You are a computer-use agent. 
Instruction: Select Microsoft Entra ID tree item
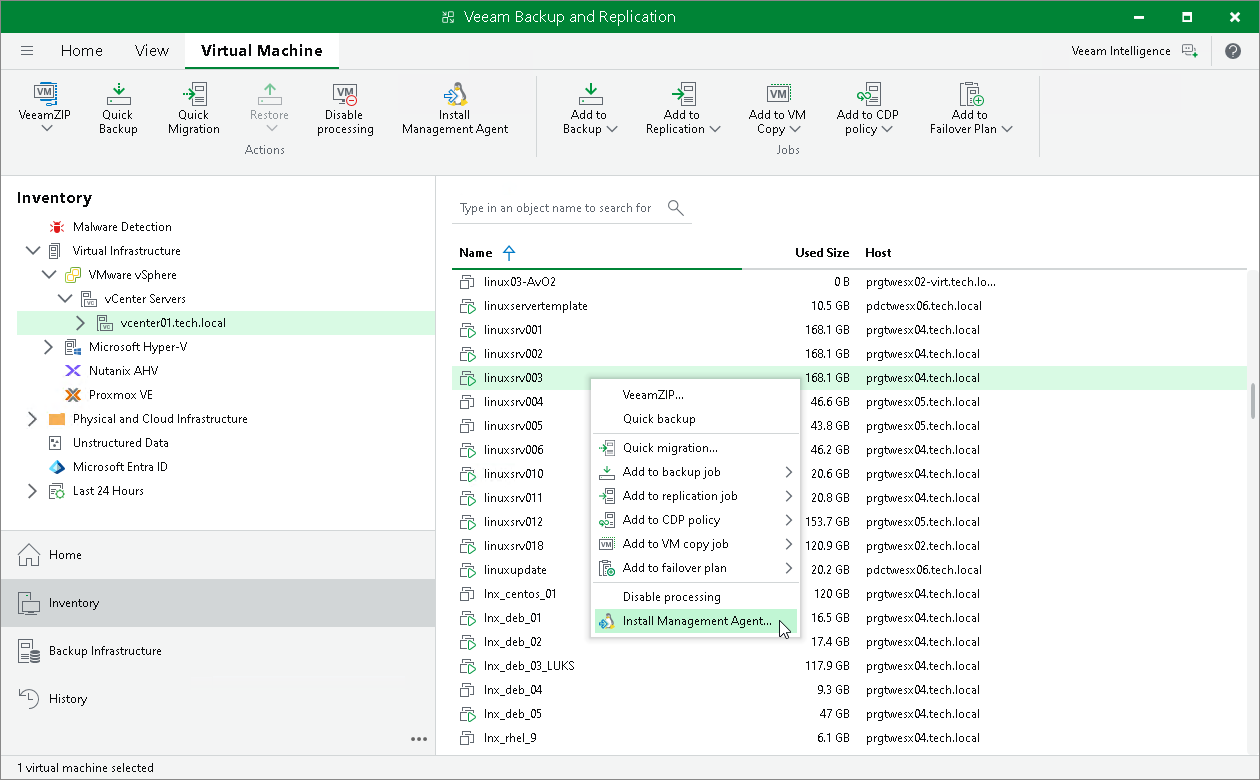[x=120, y=467]
